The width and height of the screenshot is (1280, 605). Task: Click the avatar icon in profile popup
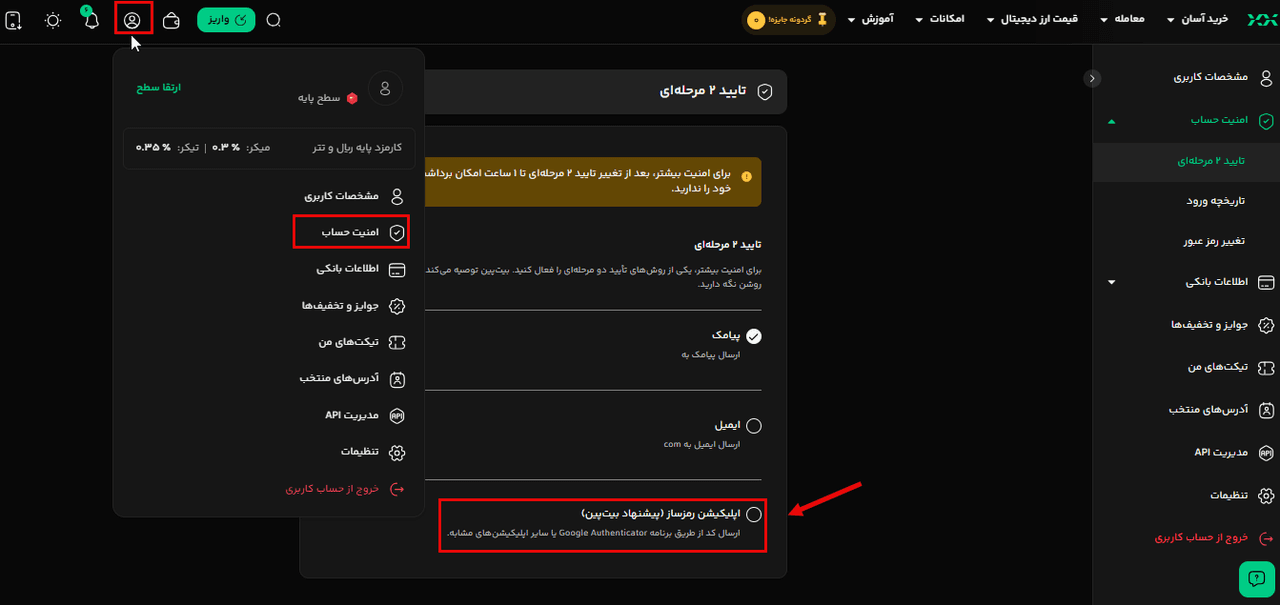pos(385,89)
